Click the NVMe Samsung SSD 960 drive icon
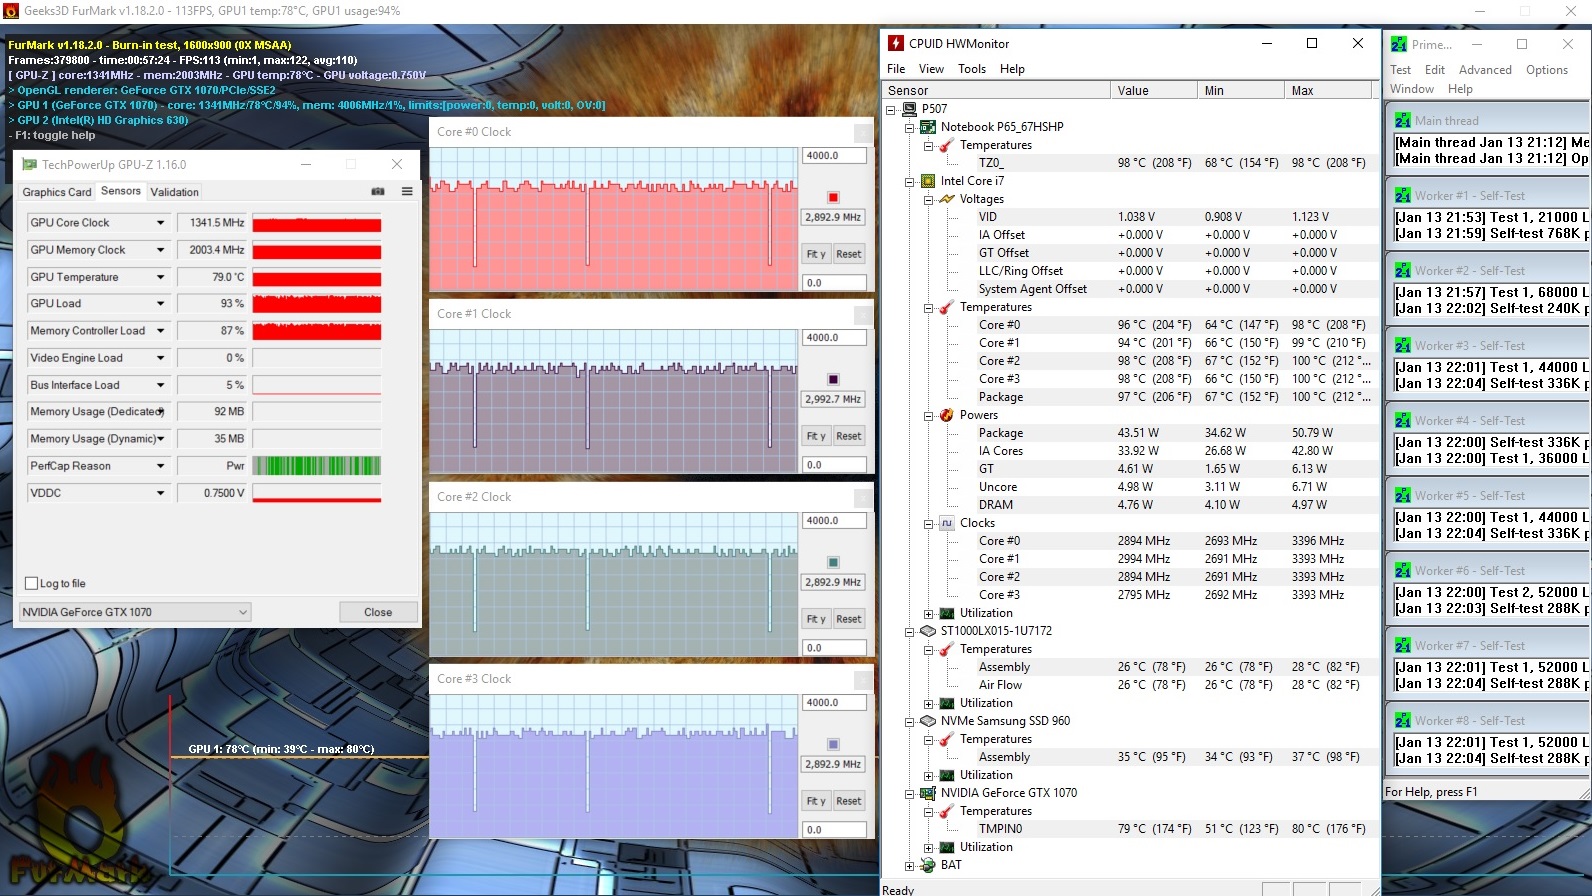The height and width of the screenshot is (896, 1592). [x=928, y=721]
